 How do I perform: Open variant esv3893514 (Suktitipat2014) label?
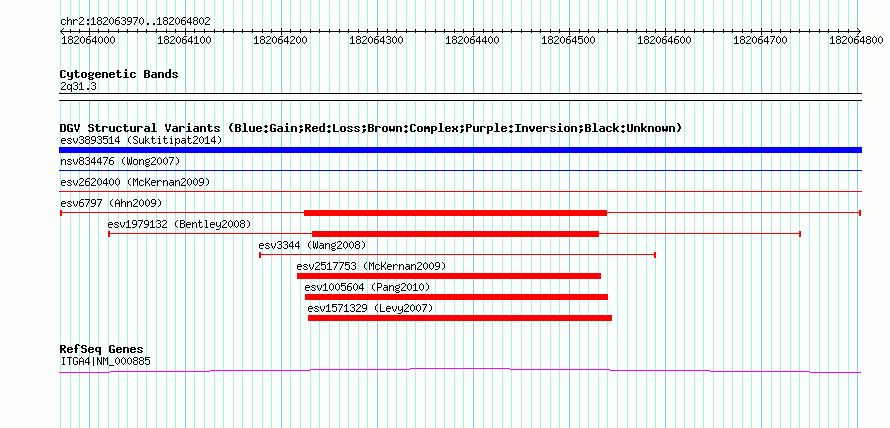[x=141, y=140]
